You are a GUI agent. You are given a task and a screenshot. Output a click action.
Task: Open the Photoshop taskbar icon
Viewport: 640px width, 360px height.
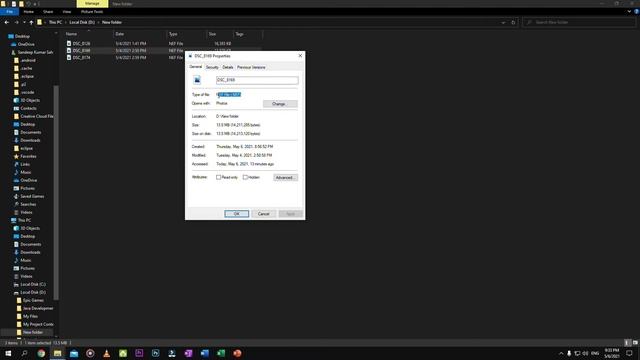coord(156,353)
